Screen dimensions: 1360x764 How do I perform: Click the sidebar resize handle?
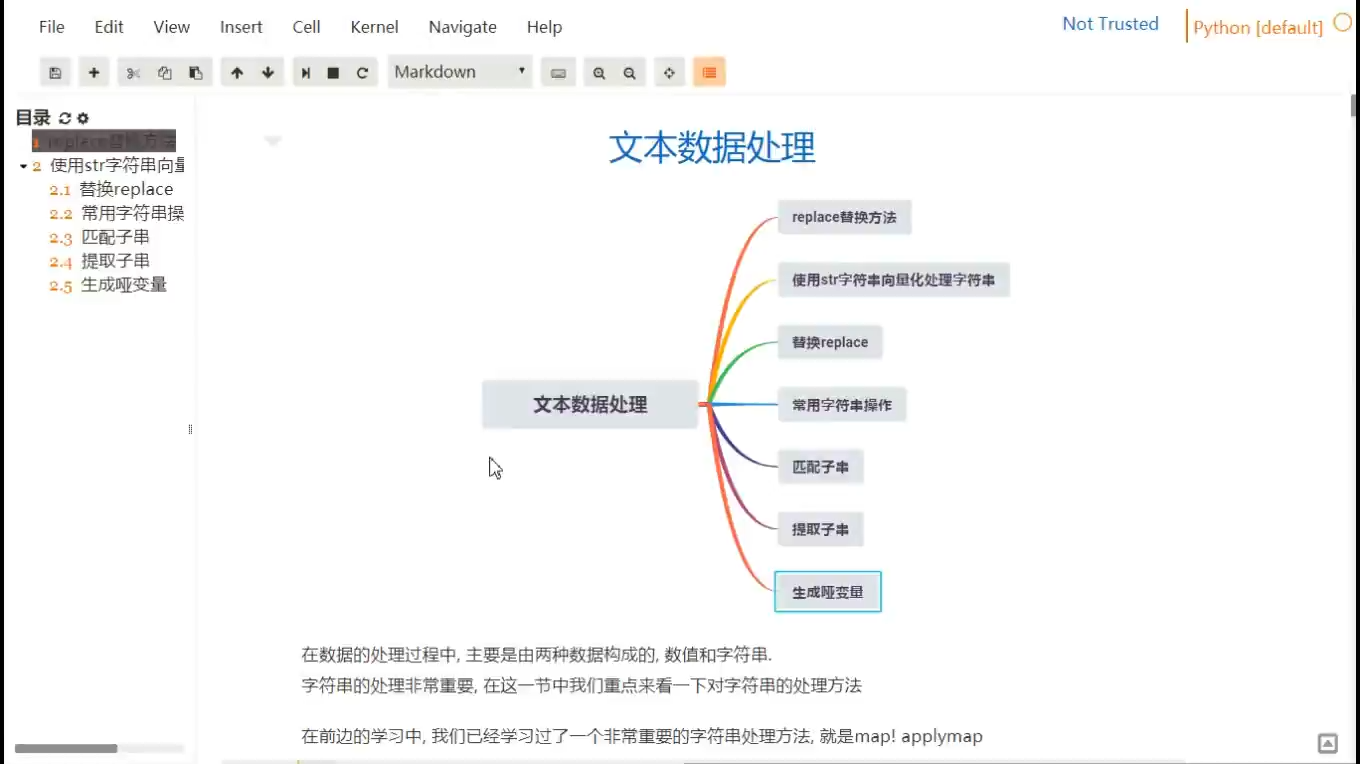(x=190, y=429)
